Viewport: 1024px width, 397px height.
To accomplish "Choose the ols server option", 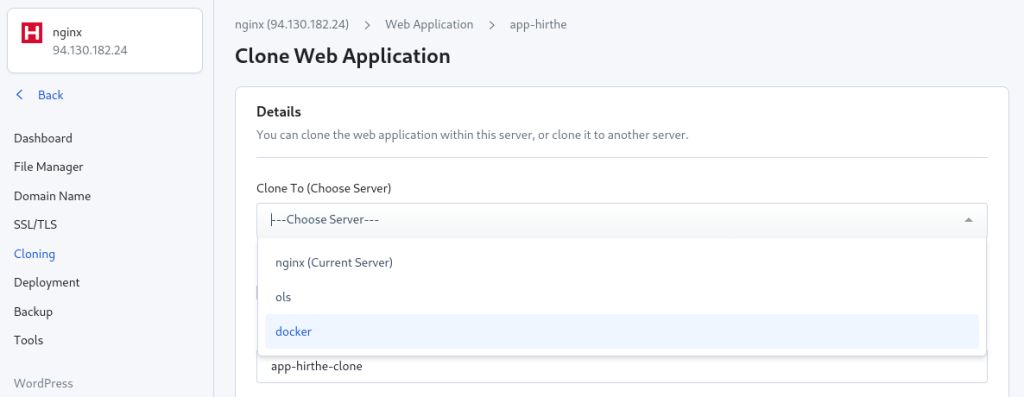I will click(622, 297).
